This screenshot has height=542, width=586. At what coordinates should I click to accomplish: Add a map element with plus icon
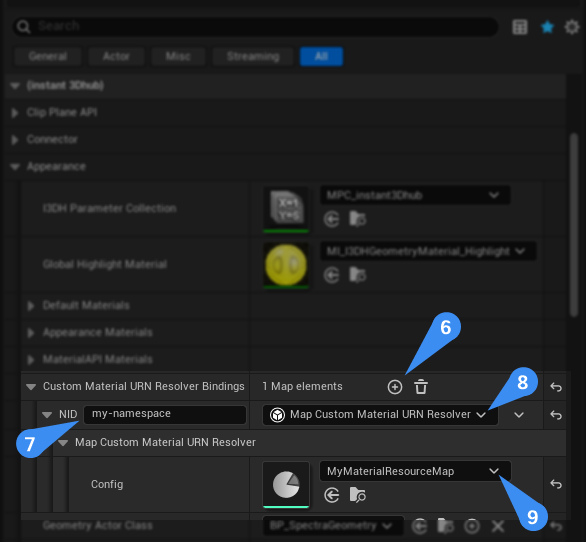point(395,387)
